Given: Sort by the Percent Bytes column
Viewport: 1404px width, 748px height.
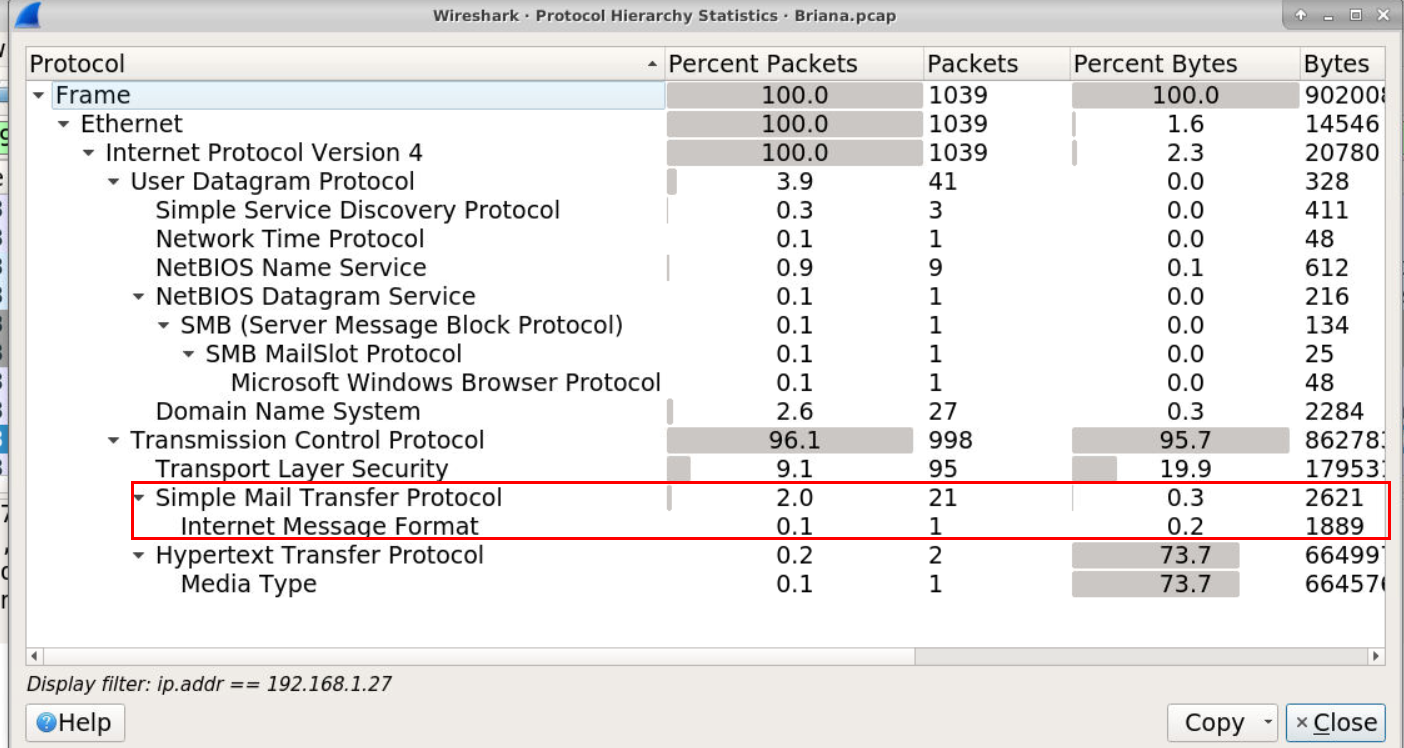Looking at the screenshot, I should click(x=1155, y=64).
